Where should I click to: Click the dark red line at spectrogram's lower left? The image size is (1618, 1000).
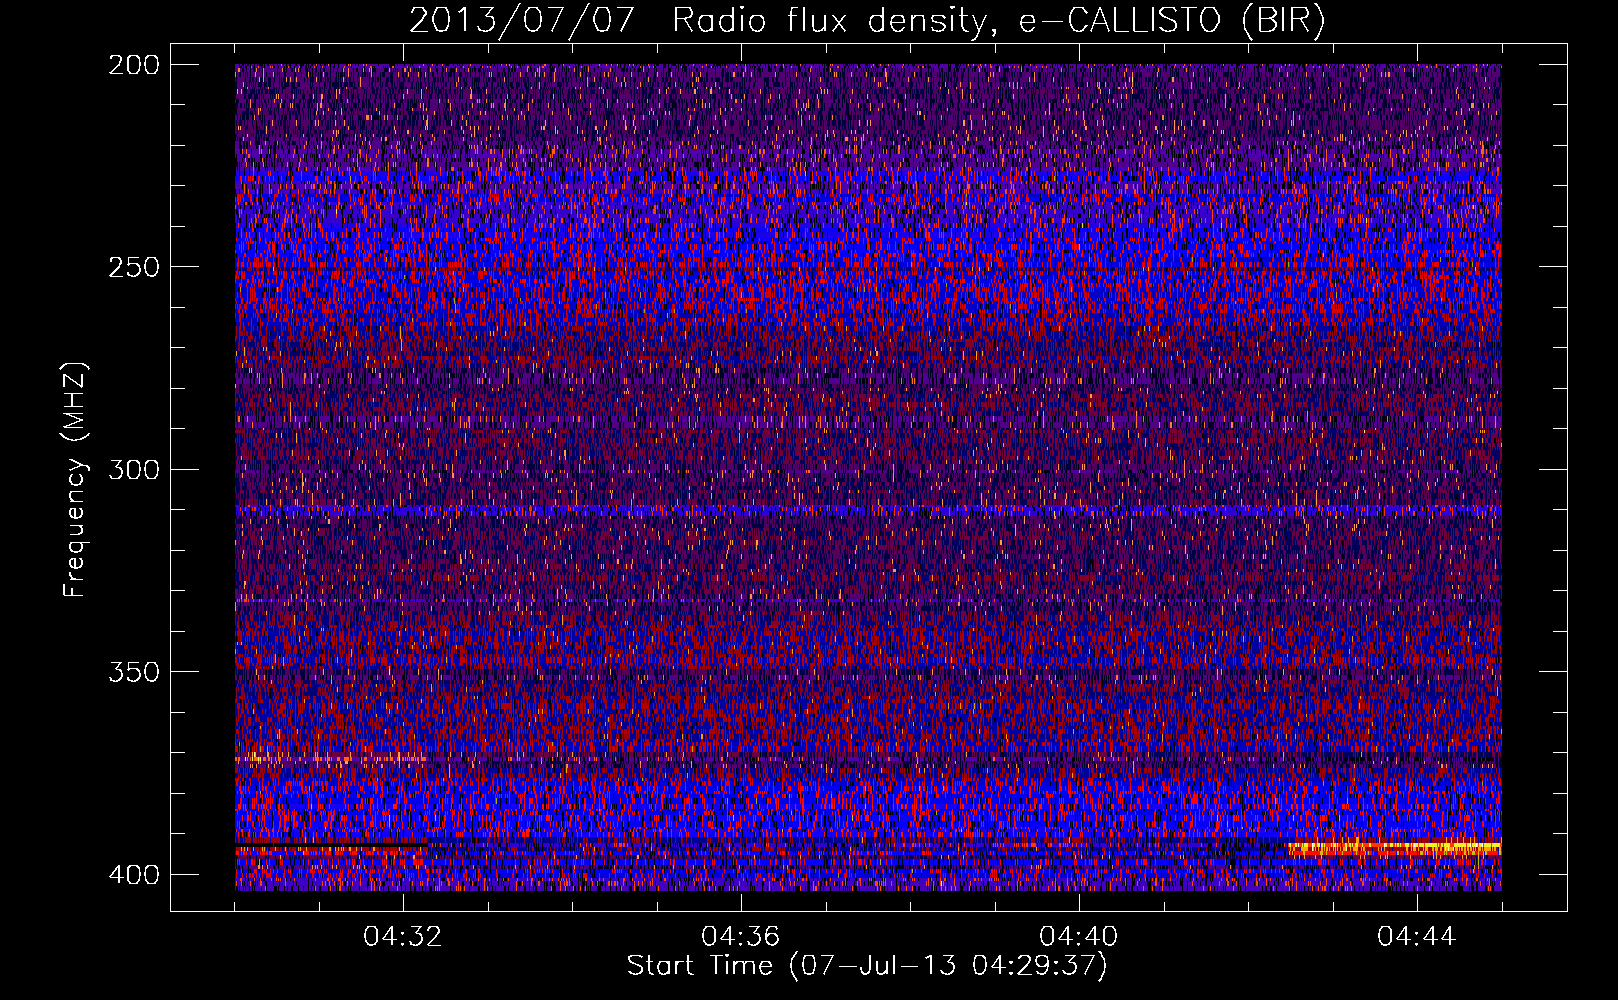330,847
